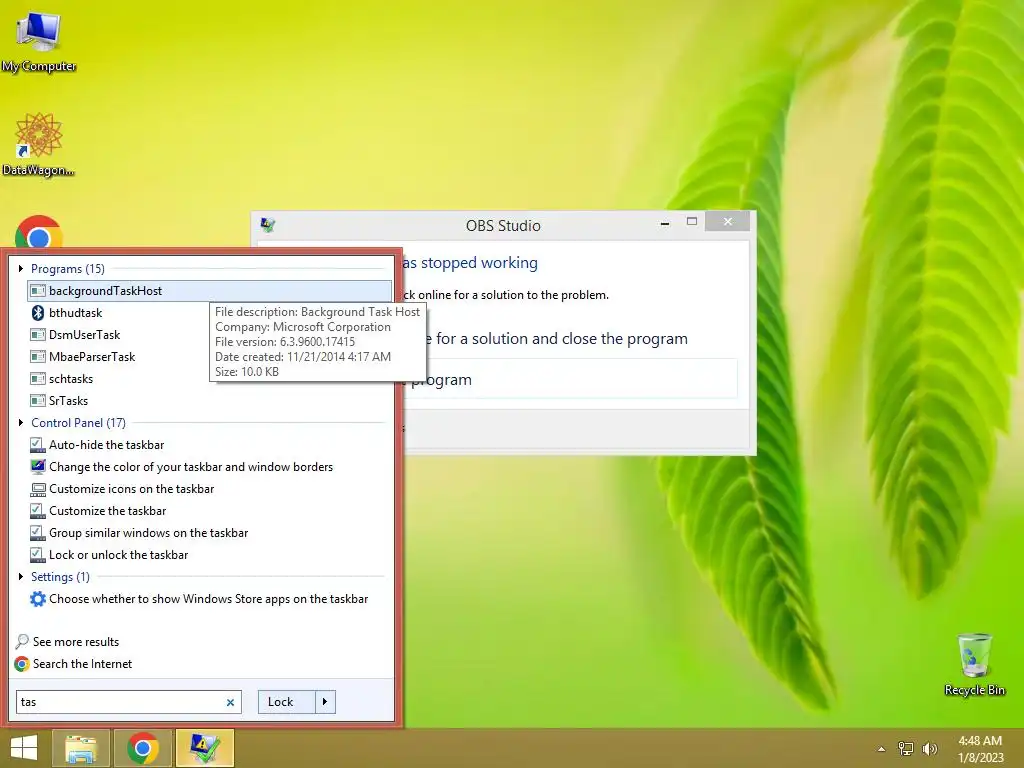The width and height of the screenshot is (1024, 768).
Task: Click the Group similar windows icon
Action: coord(38,533)
